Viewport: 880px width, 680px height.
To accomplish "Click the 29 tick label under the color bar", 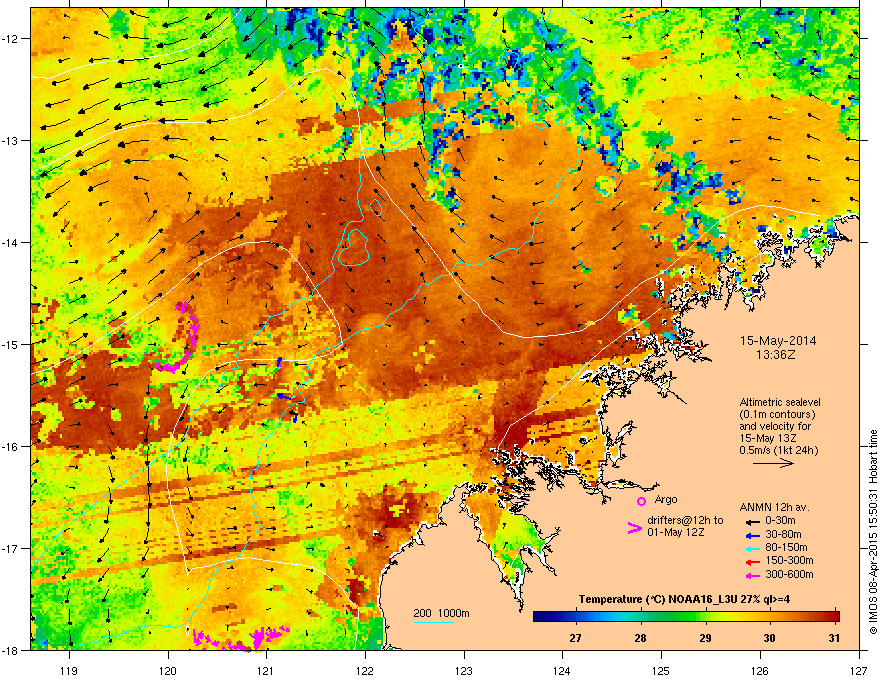I will click(705, 638).
